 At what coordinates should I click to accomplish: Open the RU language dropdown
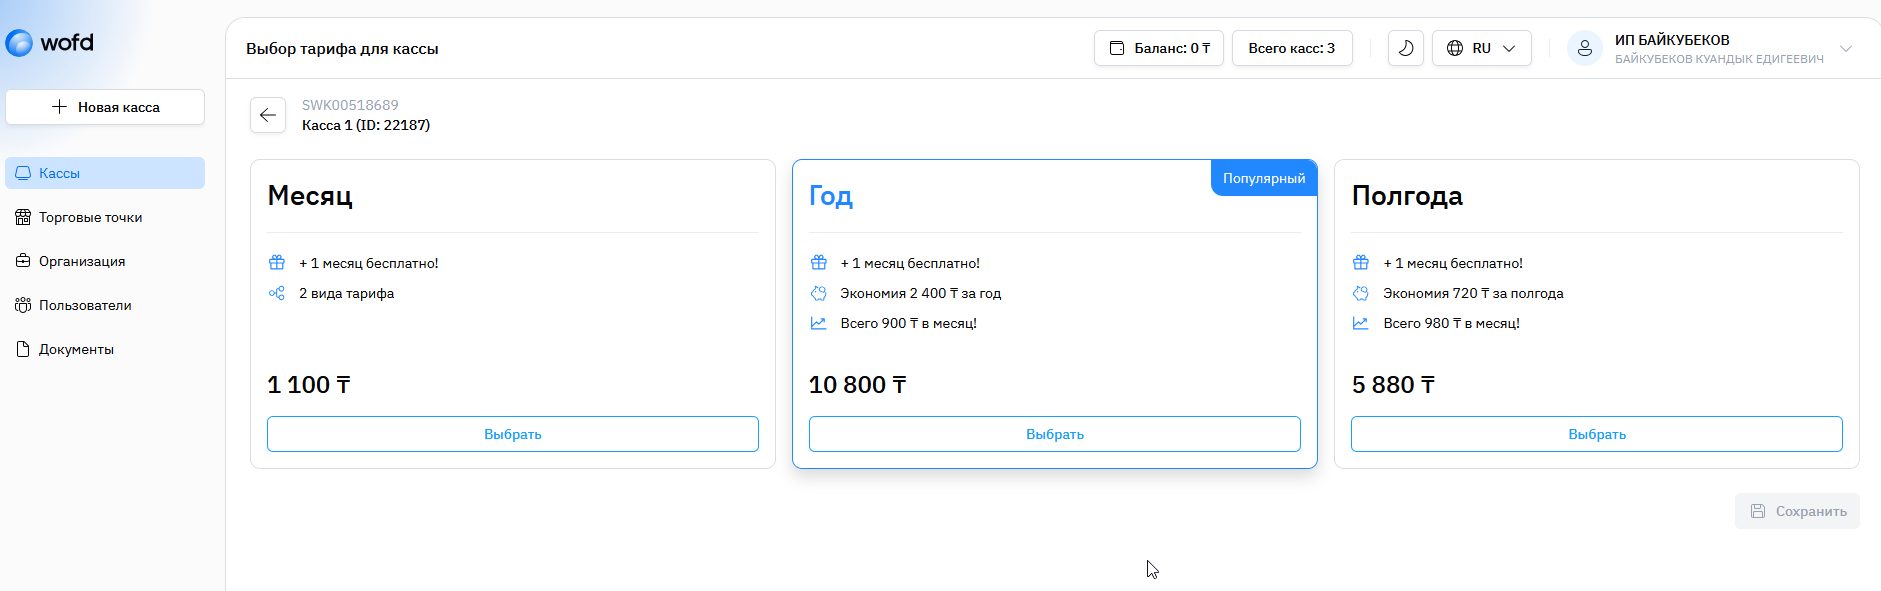1481,48
